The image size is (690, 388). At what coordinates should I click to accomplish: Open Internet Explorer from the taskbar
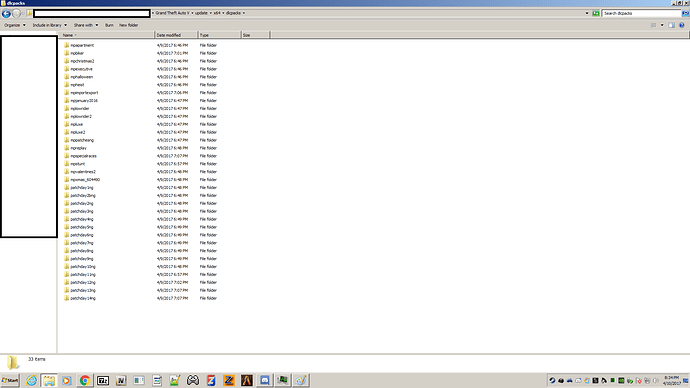(31, 381)
